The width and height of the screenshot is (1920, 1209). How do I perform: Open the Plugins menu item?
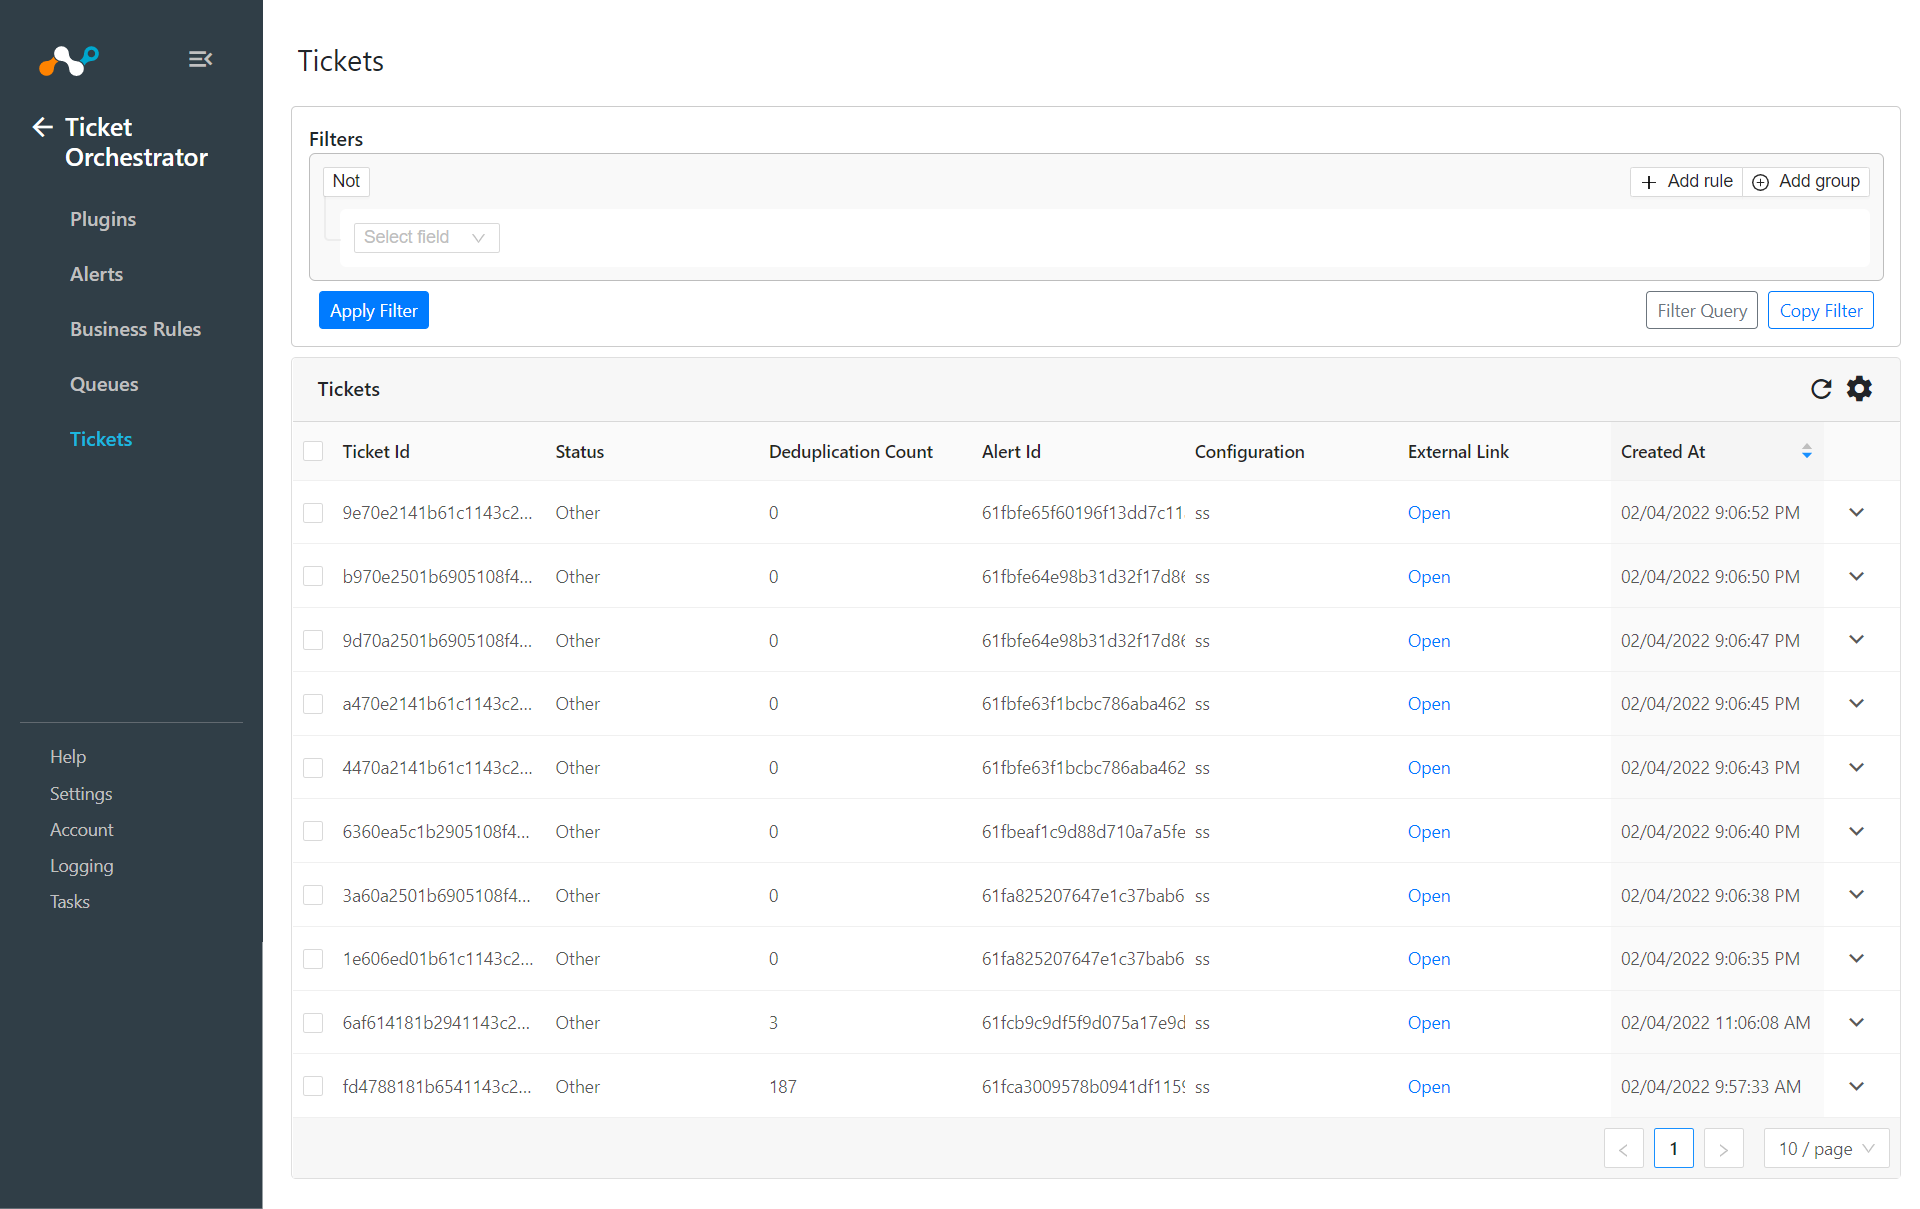tap(103, 219)
